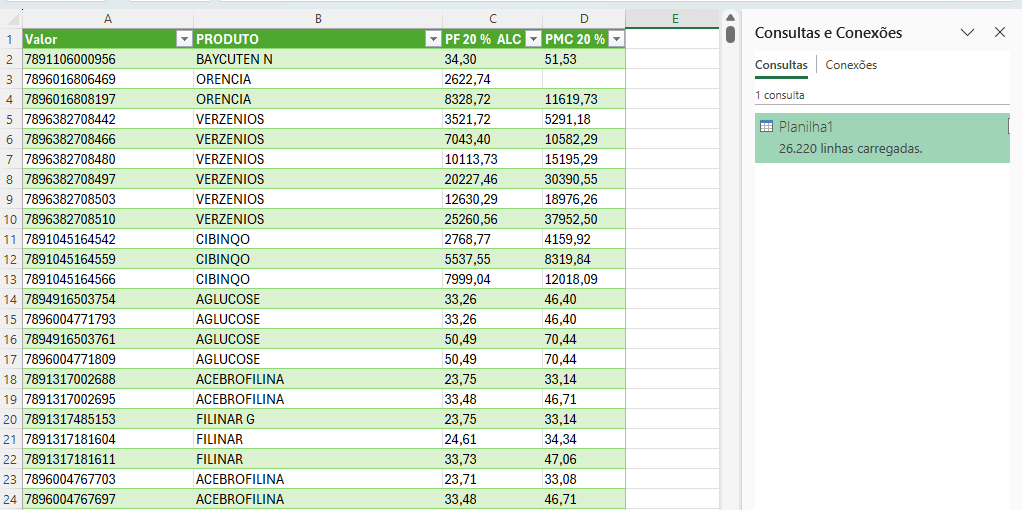
Task: Click cell value 2622,74
Action: [492, 80]
